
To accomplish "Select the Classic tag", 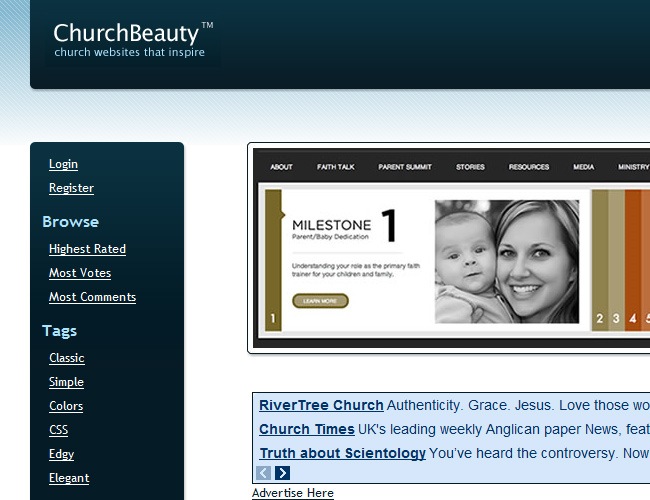I will (67, 358).
